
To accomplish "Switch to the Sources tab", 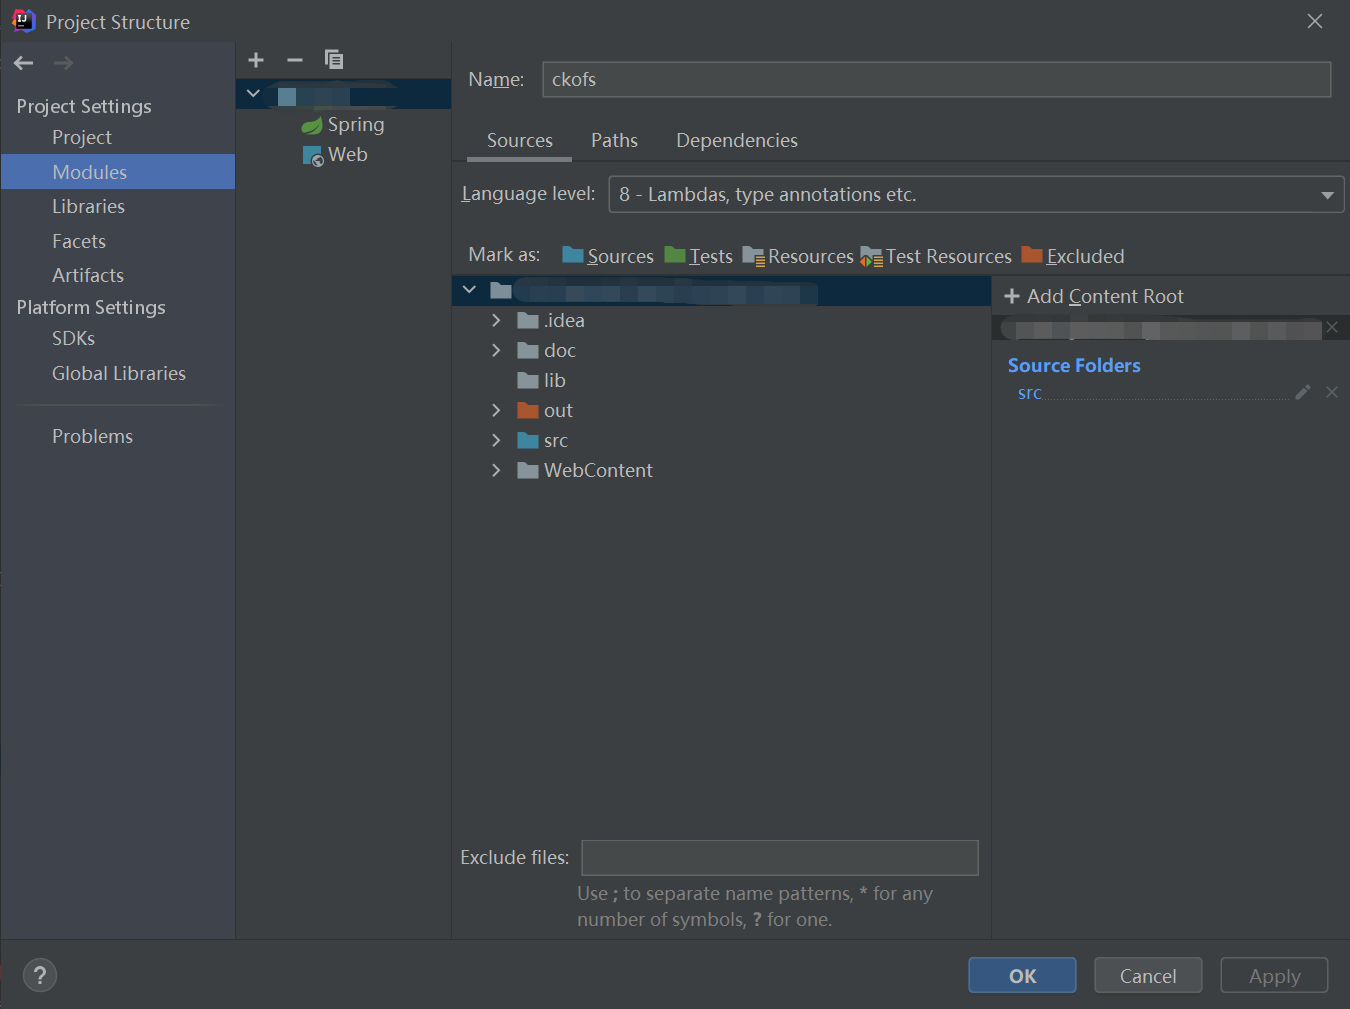I will tap(519, 141).
